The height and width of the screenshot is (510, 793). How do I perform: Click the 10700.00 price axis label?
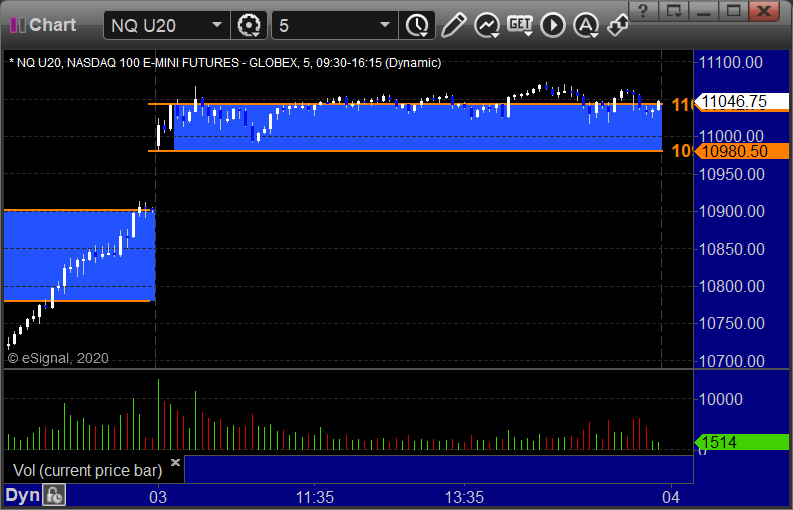pyautogui.click(x=731, y=361)
